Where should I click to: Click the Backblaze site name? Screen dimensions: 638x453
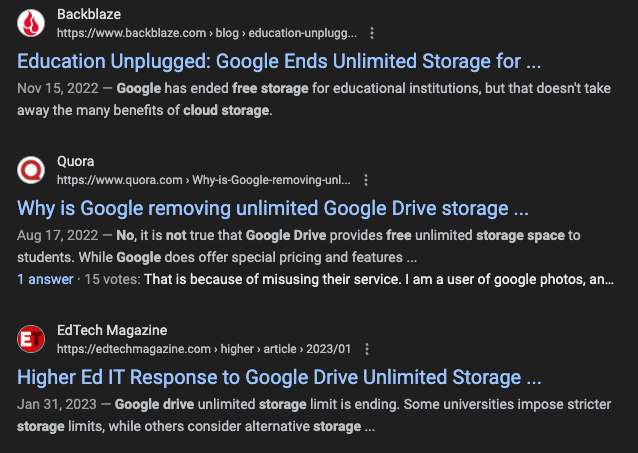pos(87,15)
